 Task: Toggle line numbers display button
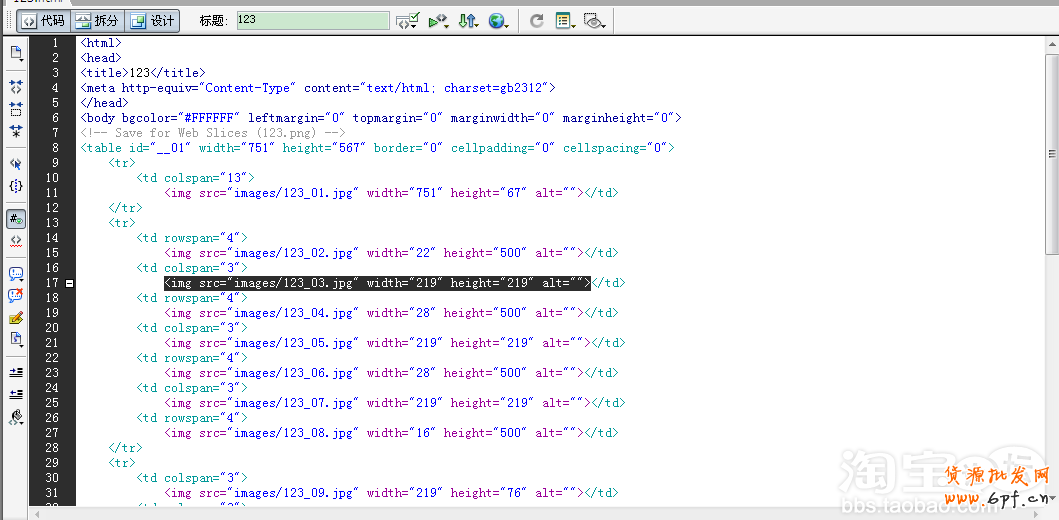(x=16, y=218)
